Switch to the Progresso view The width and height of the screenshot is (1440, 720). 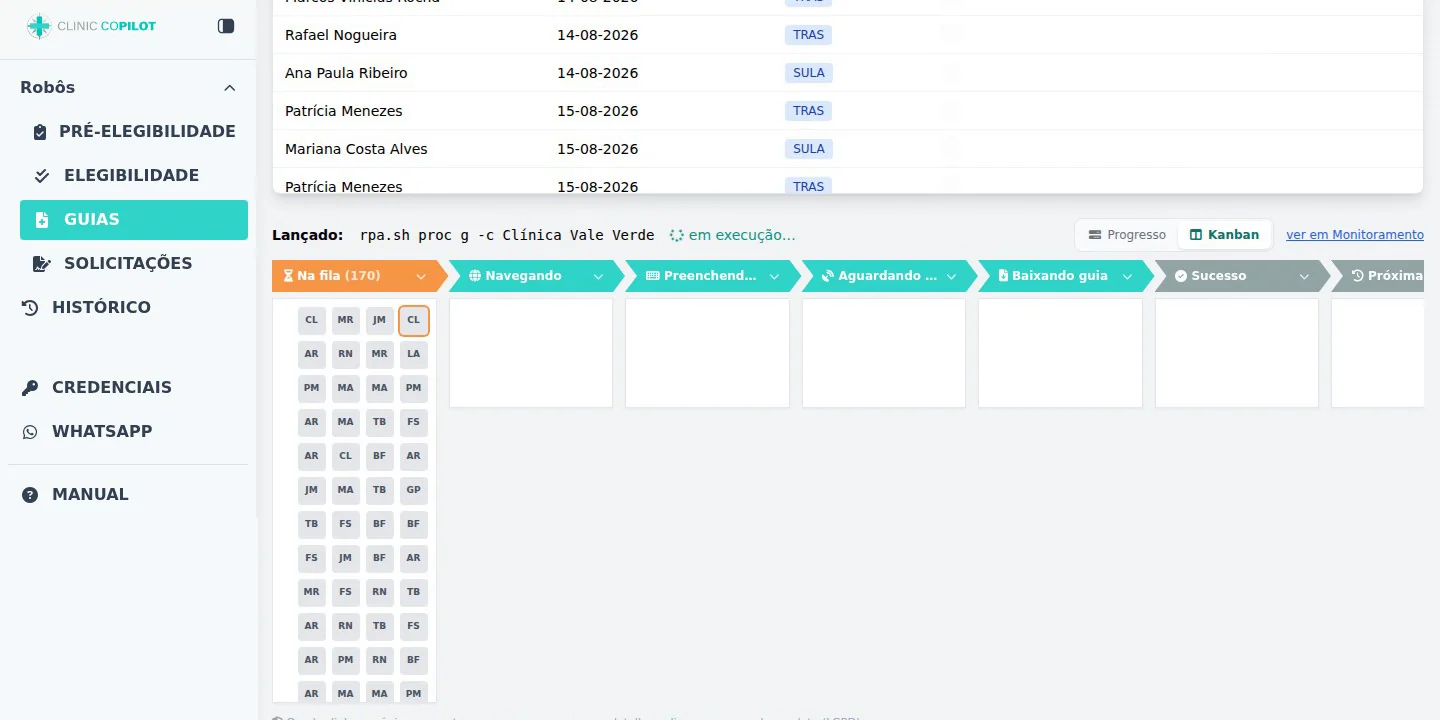click(x=1127, y=235)
